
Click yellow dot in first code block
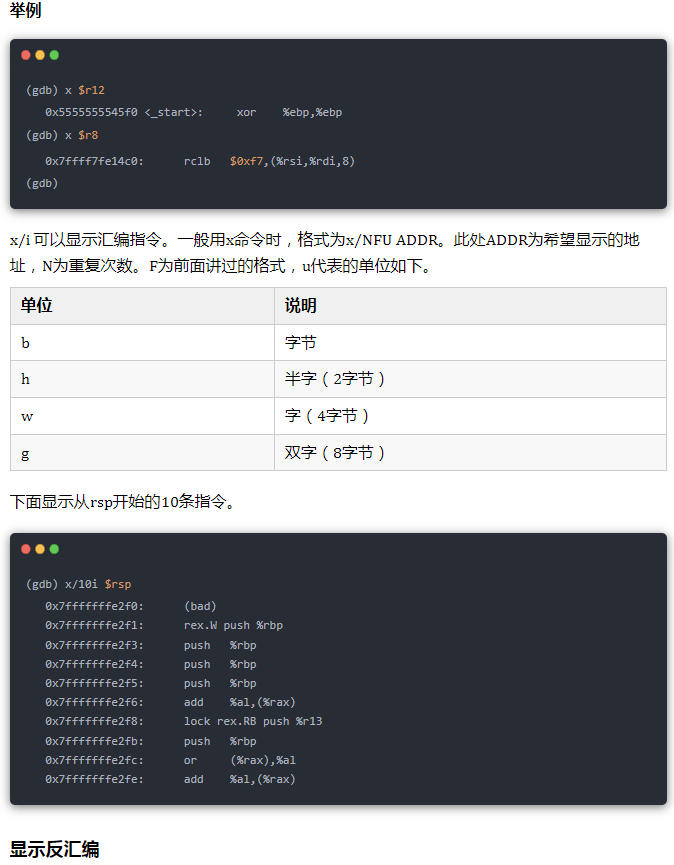click(x=40, y=55)
